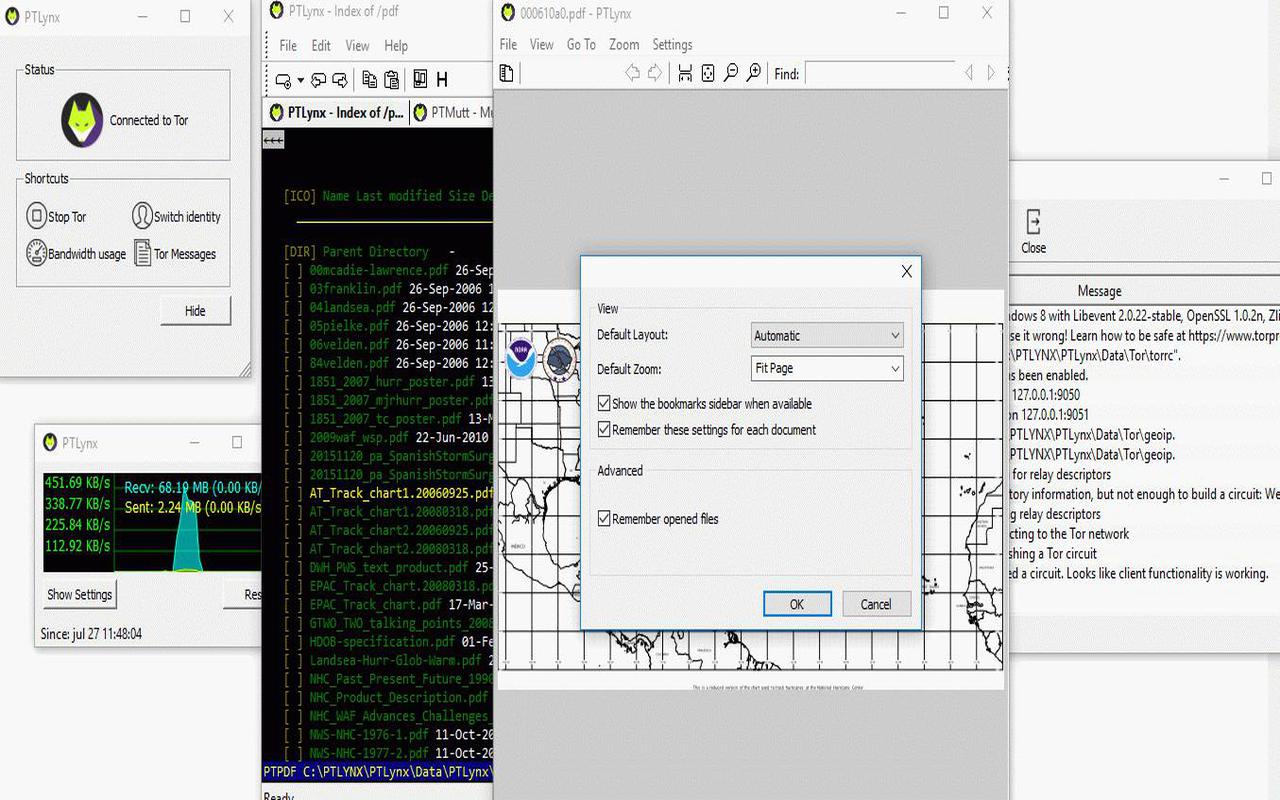Click Hide button in Tor control panel

pos(195,311)
